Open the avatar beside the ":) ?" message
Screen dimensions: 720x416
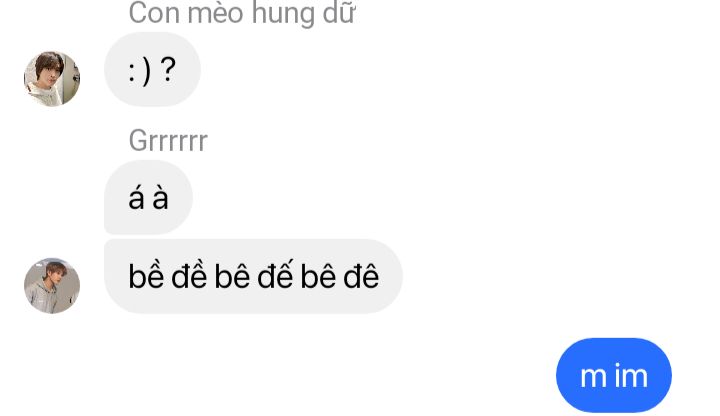click(52, 79)
